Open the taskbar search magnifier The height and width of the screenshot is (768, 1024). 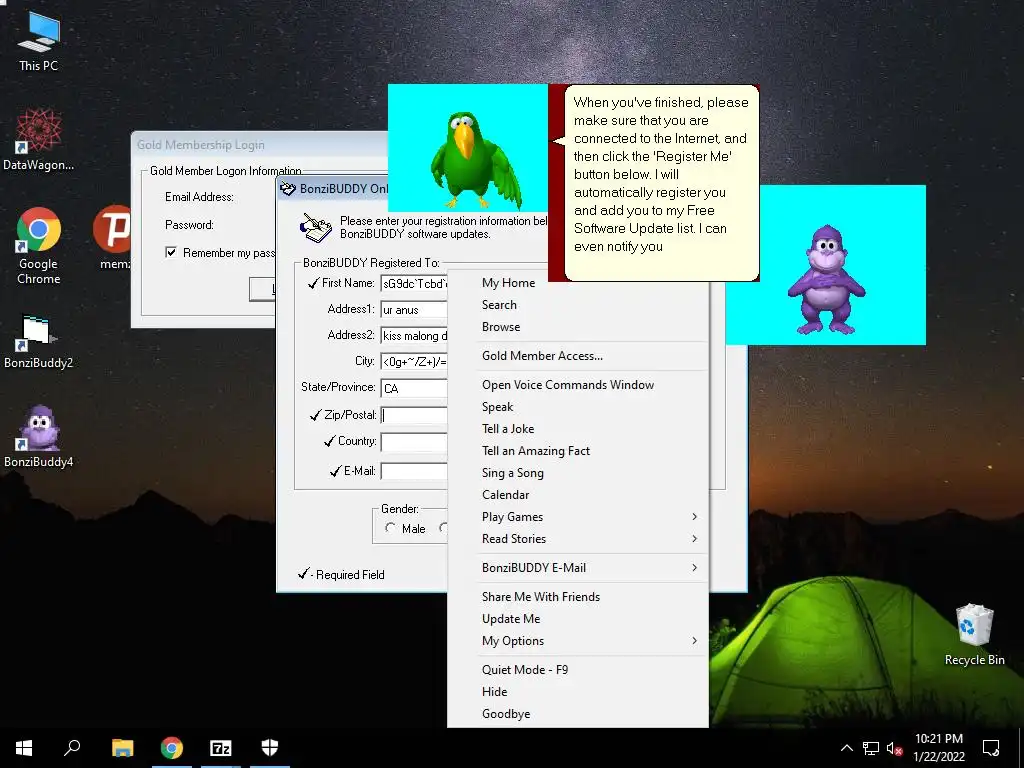[72, 748]
